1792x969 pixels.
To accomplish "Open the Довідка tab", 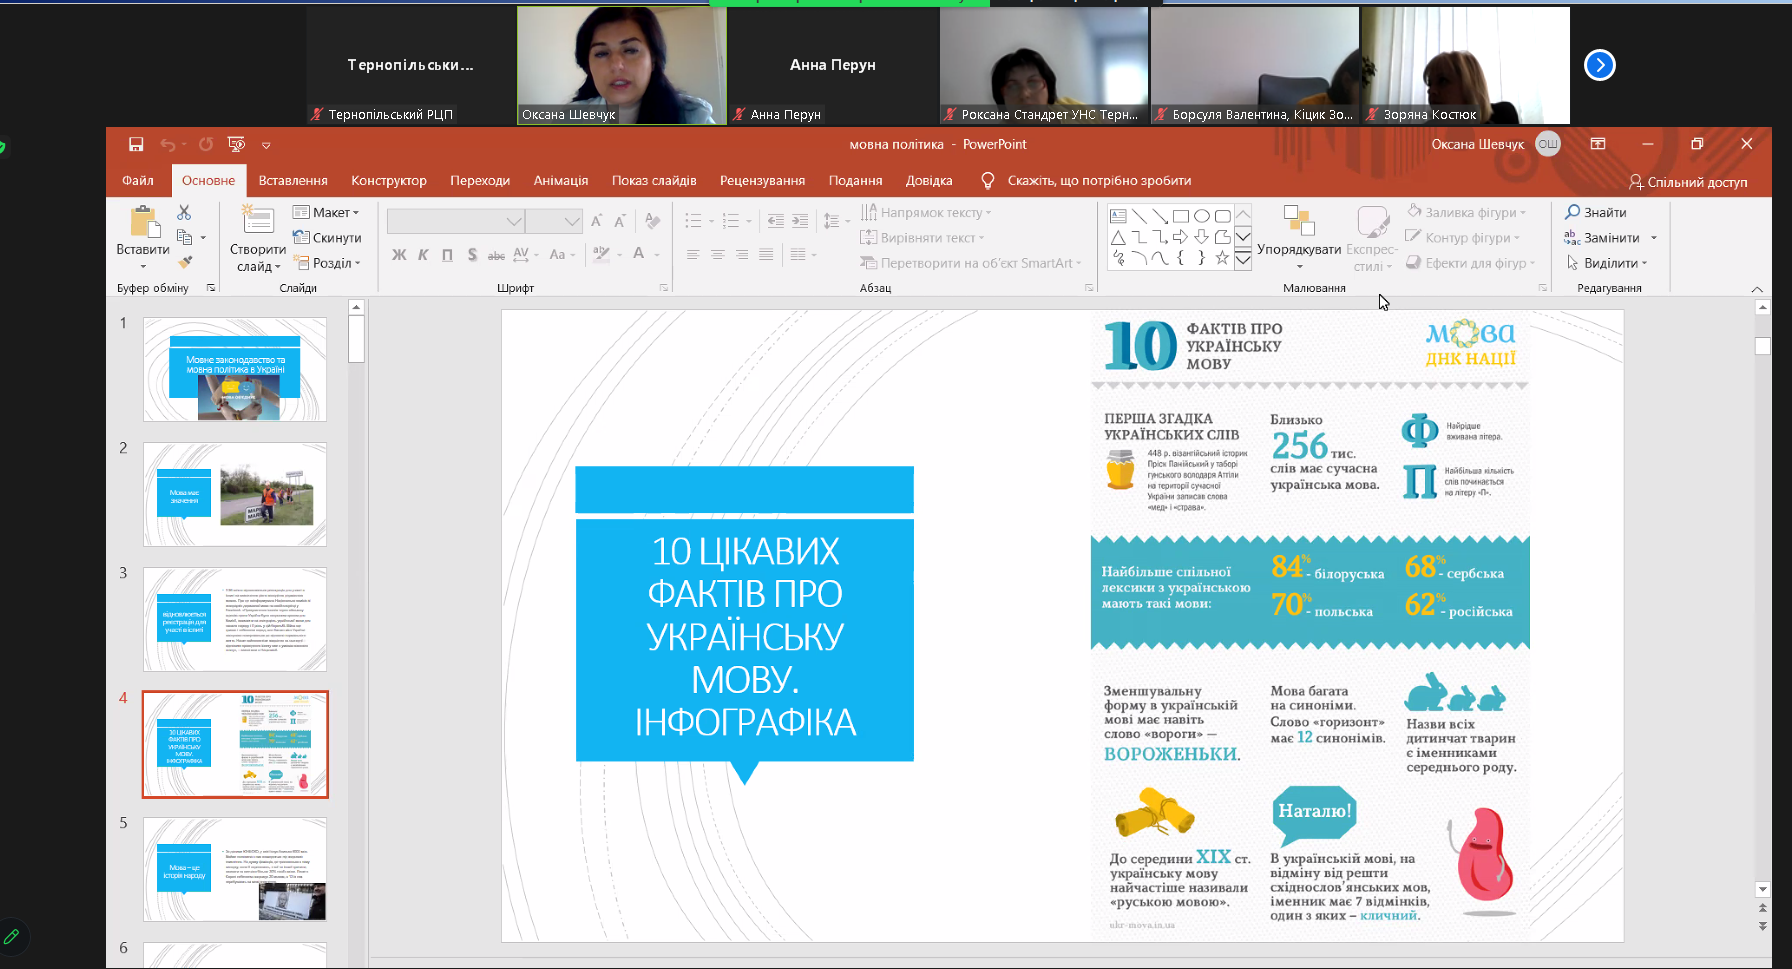I will pos(929,180).
